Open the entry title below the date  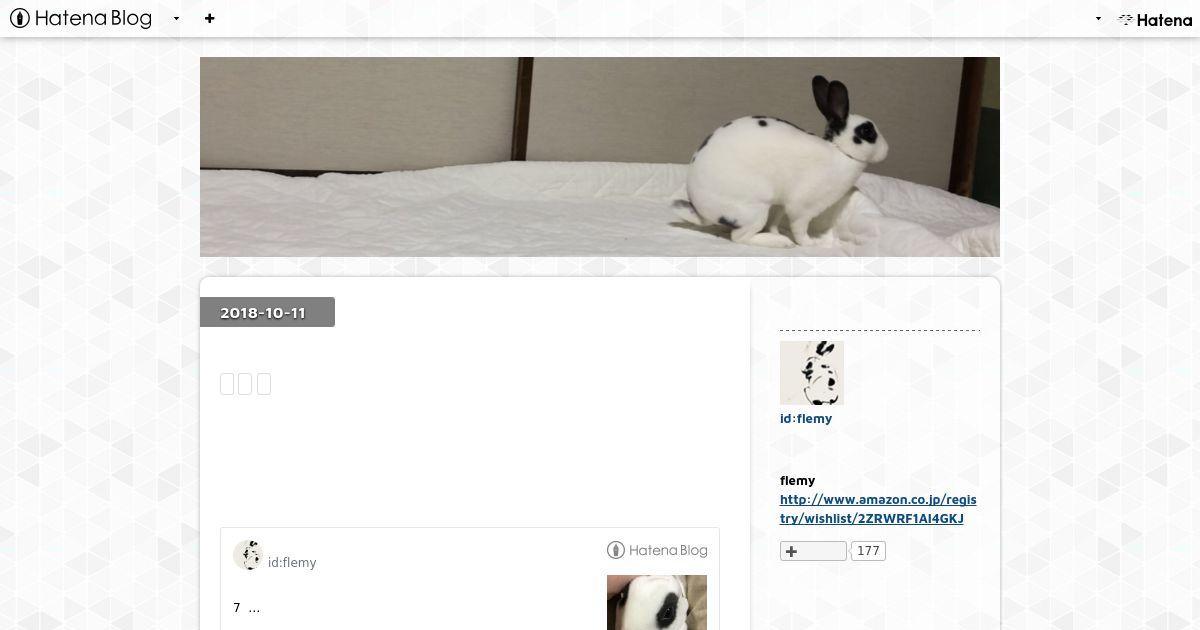245,384
